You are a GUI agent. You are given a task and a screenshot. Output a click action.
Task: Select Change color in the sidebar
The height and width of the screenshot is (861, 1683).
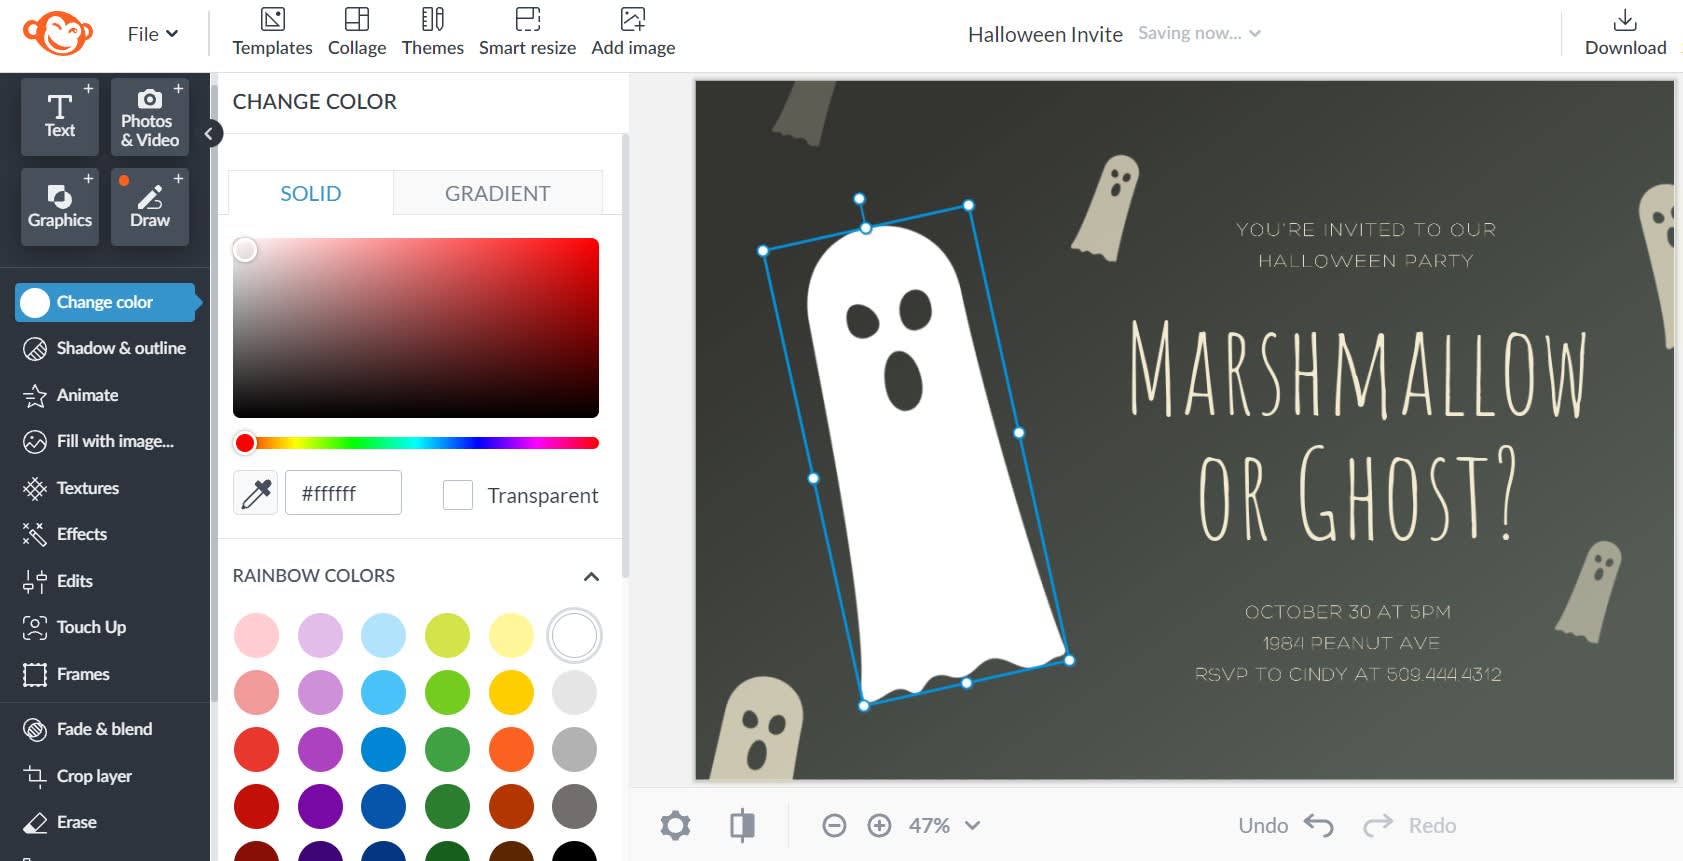(x=106, y=302)
